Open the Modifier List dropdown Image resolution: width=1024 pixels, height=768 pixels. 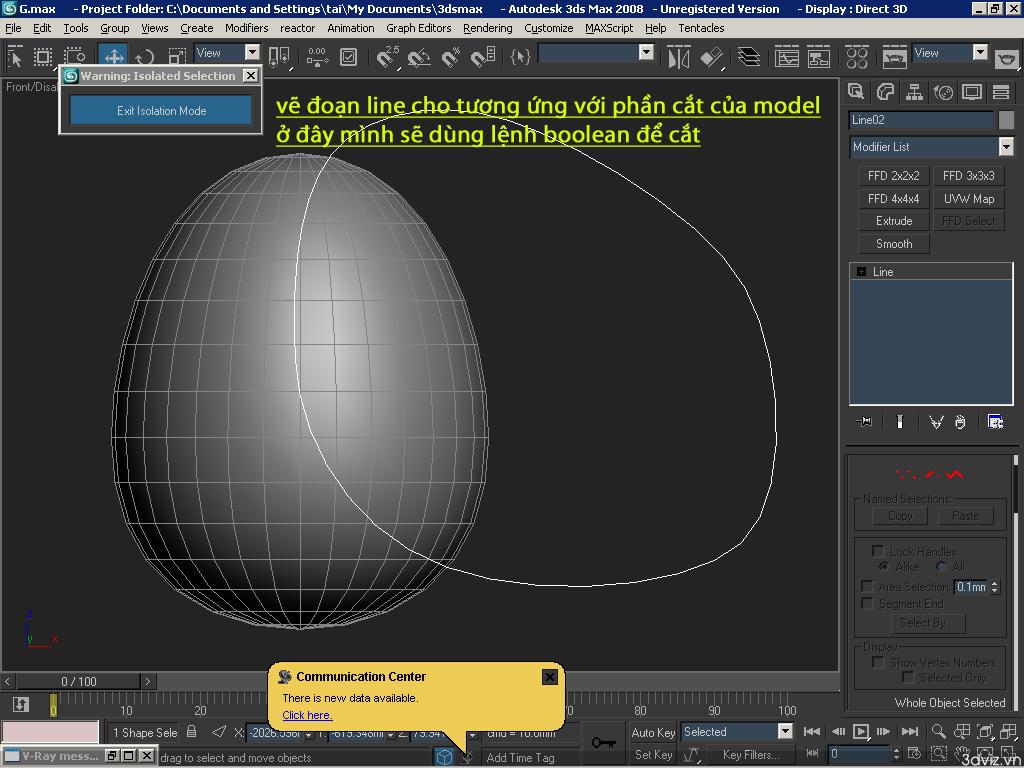[x=1005, y=147]
